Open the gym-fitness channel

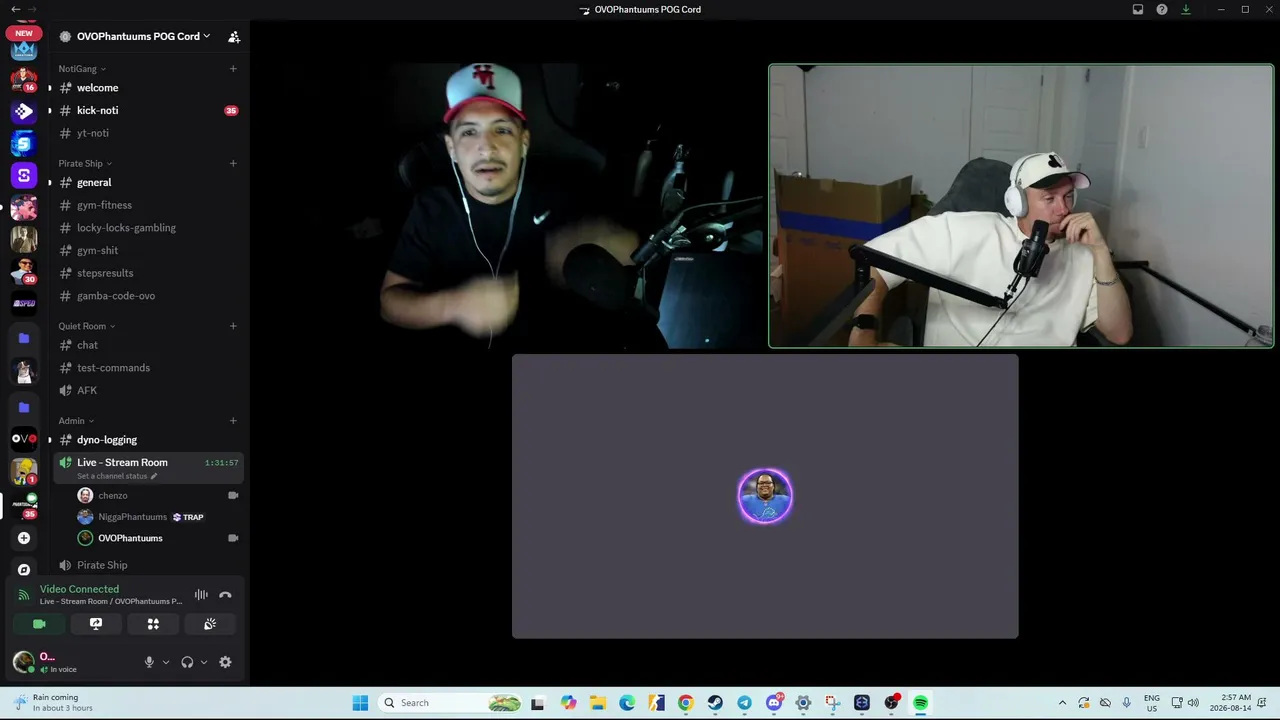tap(148, 205)
